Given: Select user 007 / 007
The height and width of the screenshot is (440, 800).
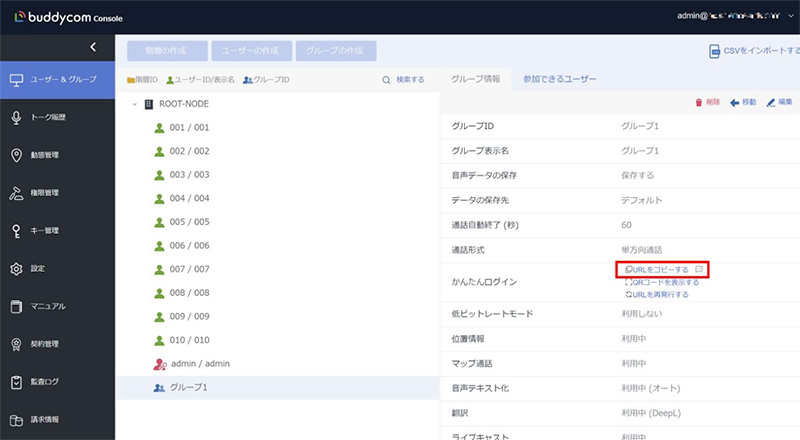Looking at the screenshot, I should 189,269.
